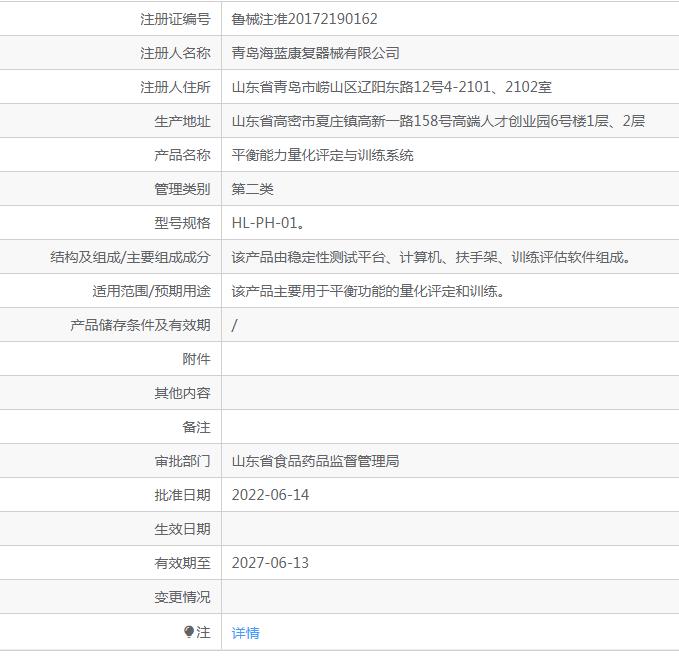Click the 注册人名称 label

[175, 53]
